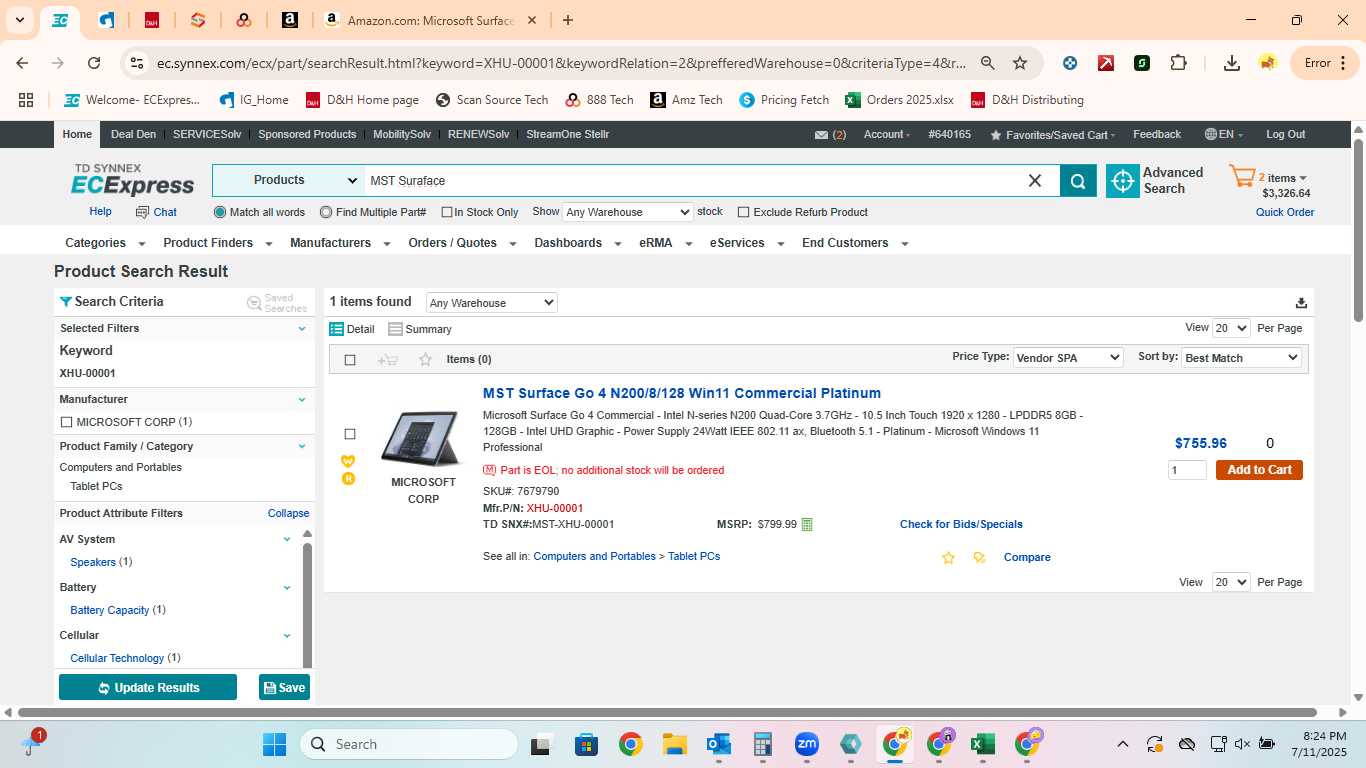Check the MICROSOFT CORP manufacturer filter

point(66,422)
